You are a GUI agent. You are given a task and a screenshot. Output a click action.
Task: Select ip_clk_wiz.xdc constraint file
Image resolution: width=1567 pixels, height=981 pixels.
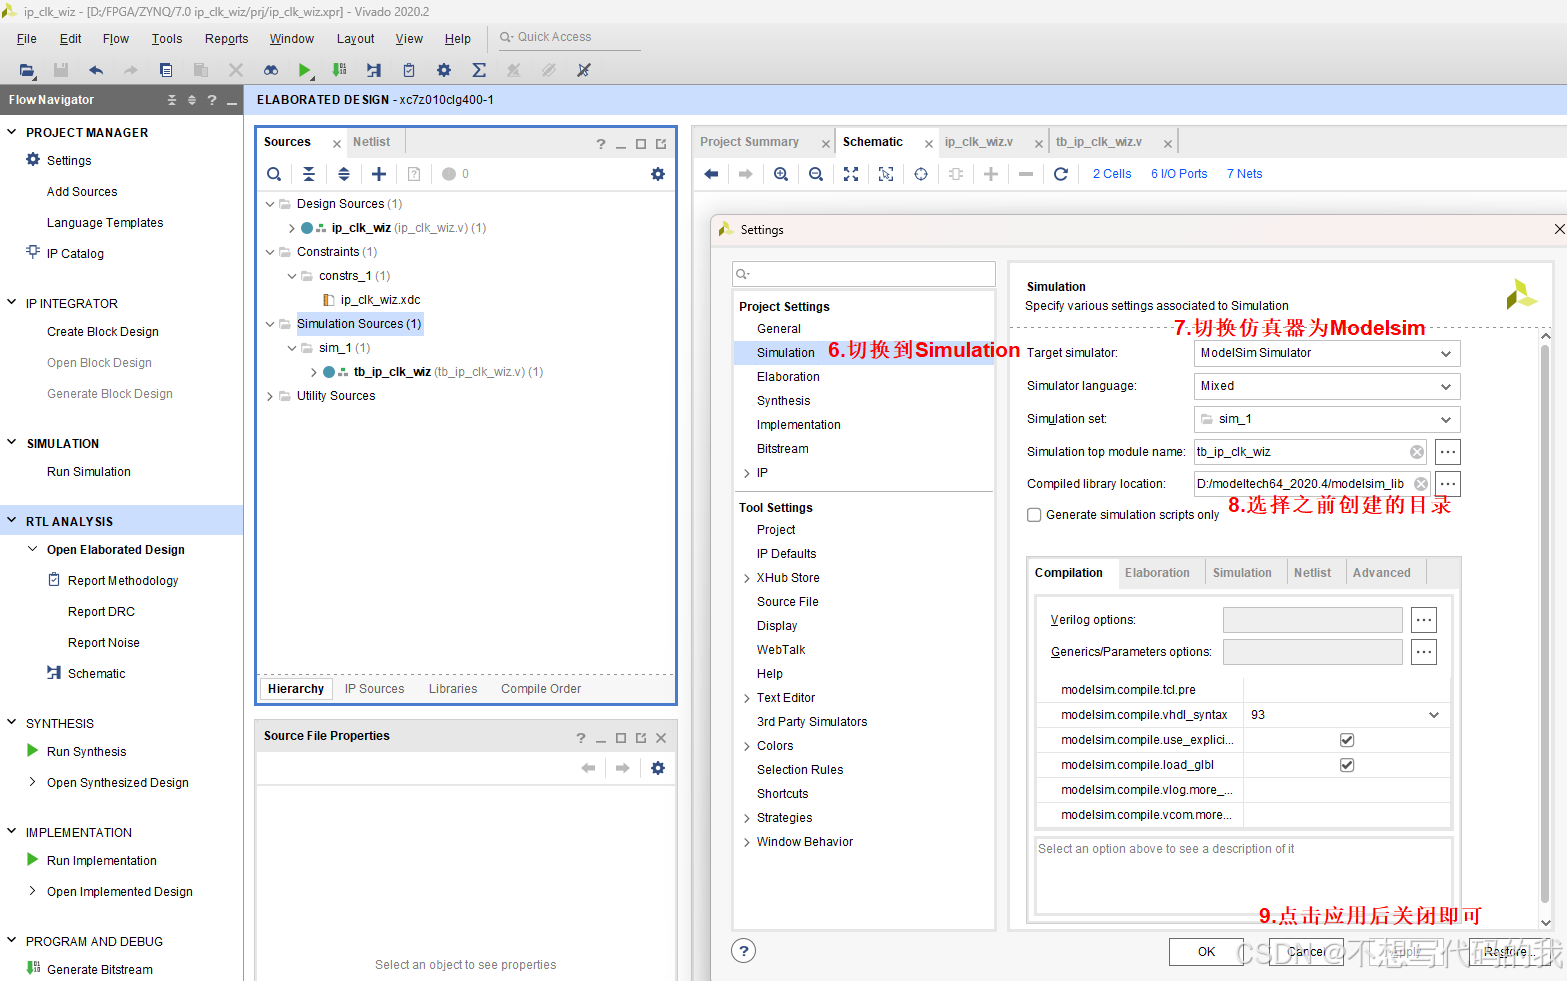[380, 300]
